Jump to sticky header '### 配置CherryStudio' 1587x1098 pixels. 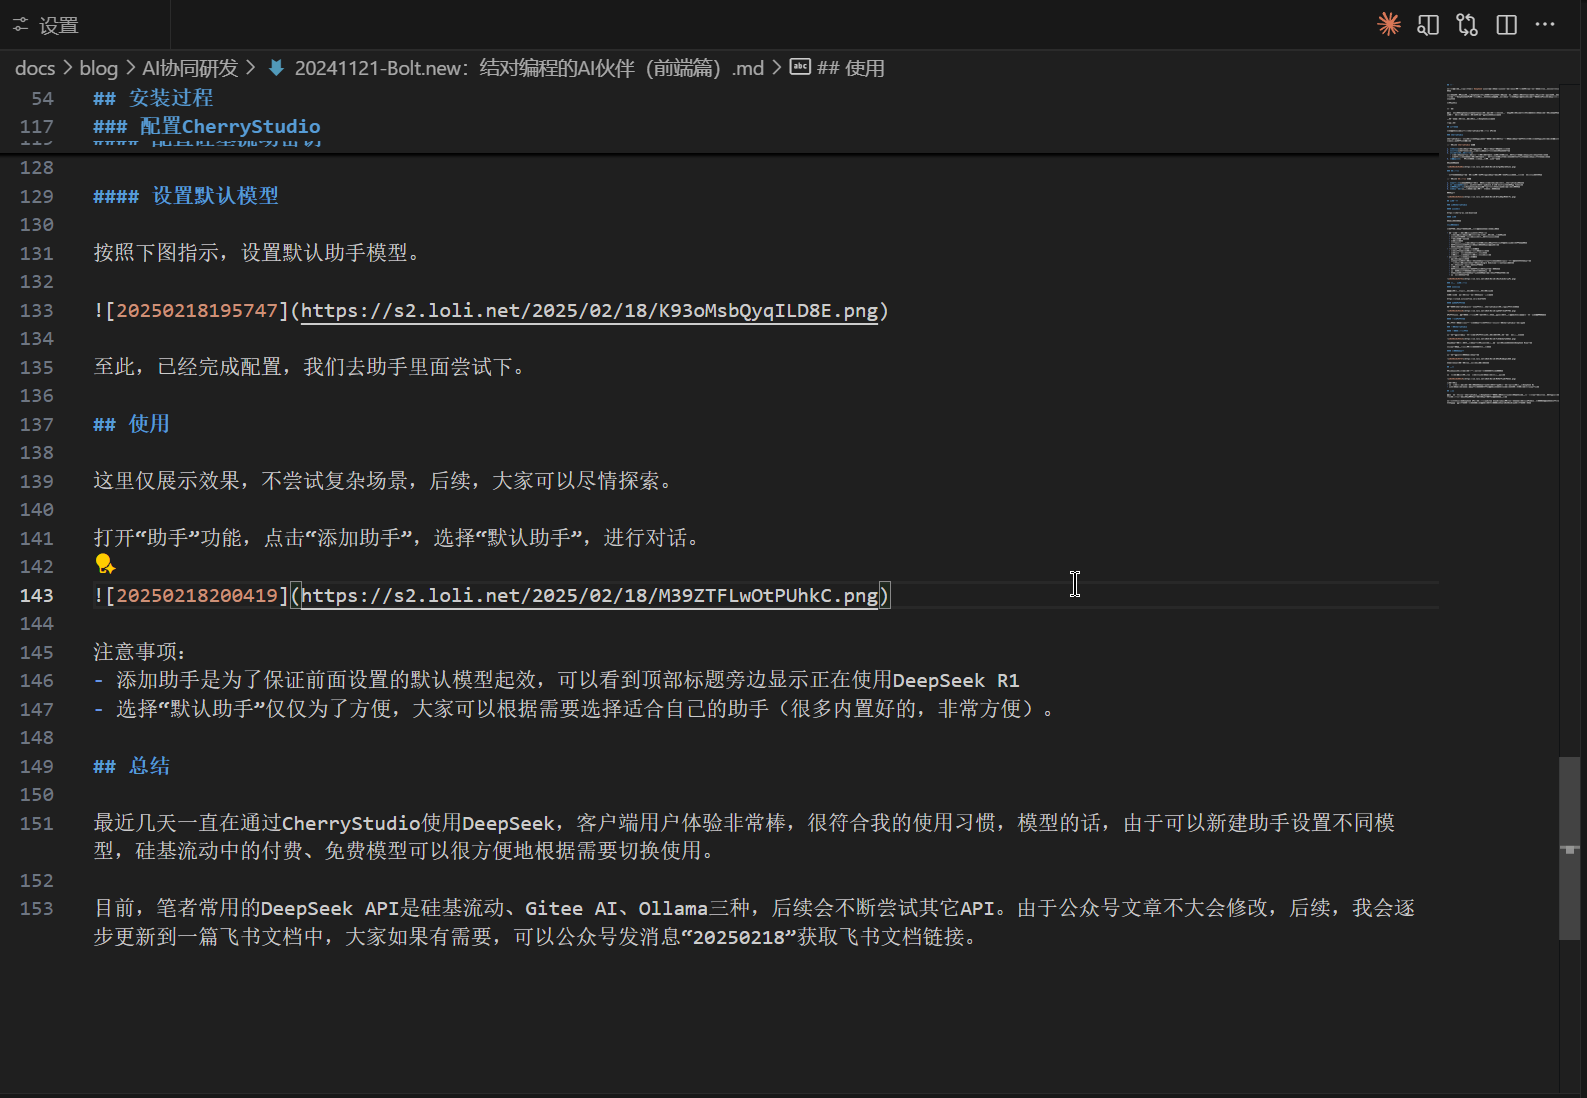[229, 127]
